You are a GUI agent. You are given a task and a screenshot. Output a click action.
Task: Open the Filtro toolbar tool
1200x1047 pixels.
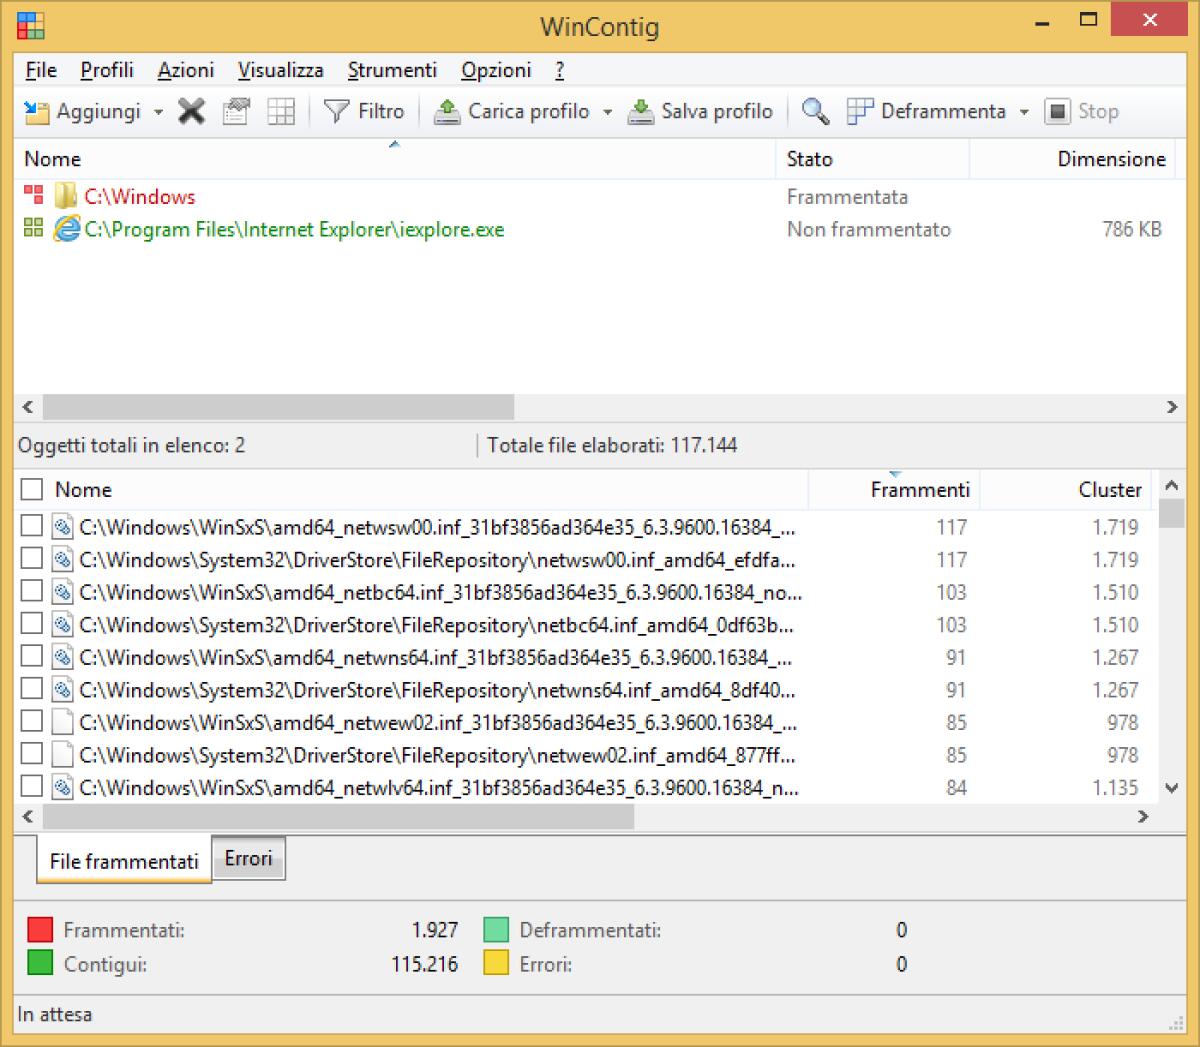tap(365, 111)
